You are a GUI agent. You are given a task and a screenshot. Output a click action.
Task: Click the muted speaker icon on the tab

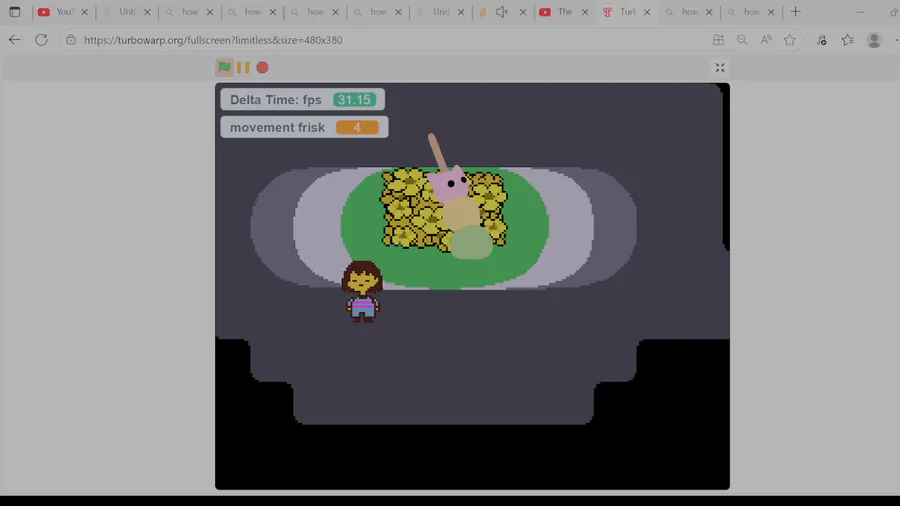pyautogui.click(x=502, y=11)
